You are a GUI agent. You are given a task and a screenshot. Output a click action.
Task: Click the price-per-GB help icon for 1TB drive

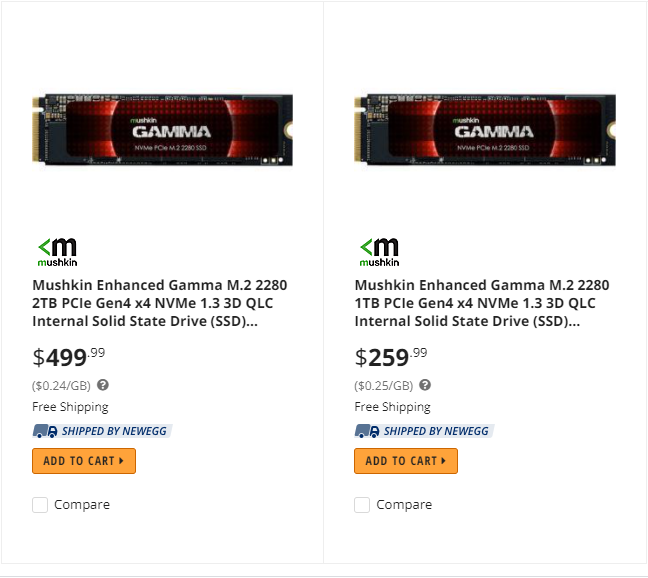tap(425, 385)
